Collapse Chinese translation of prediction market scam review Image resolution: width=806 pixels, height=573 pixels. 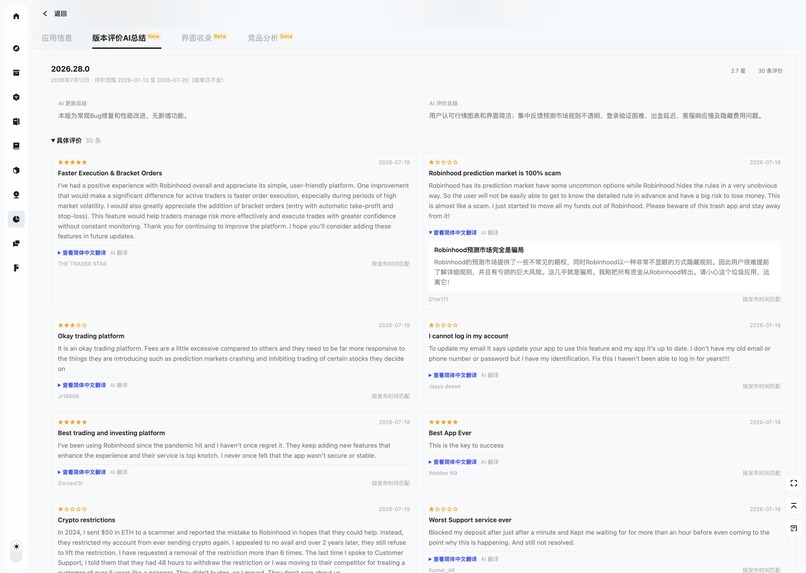pos(453,233)
